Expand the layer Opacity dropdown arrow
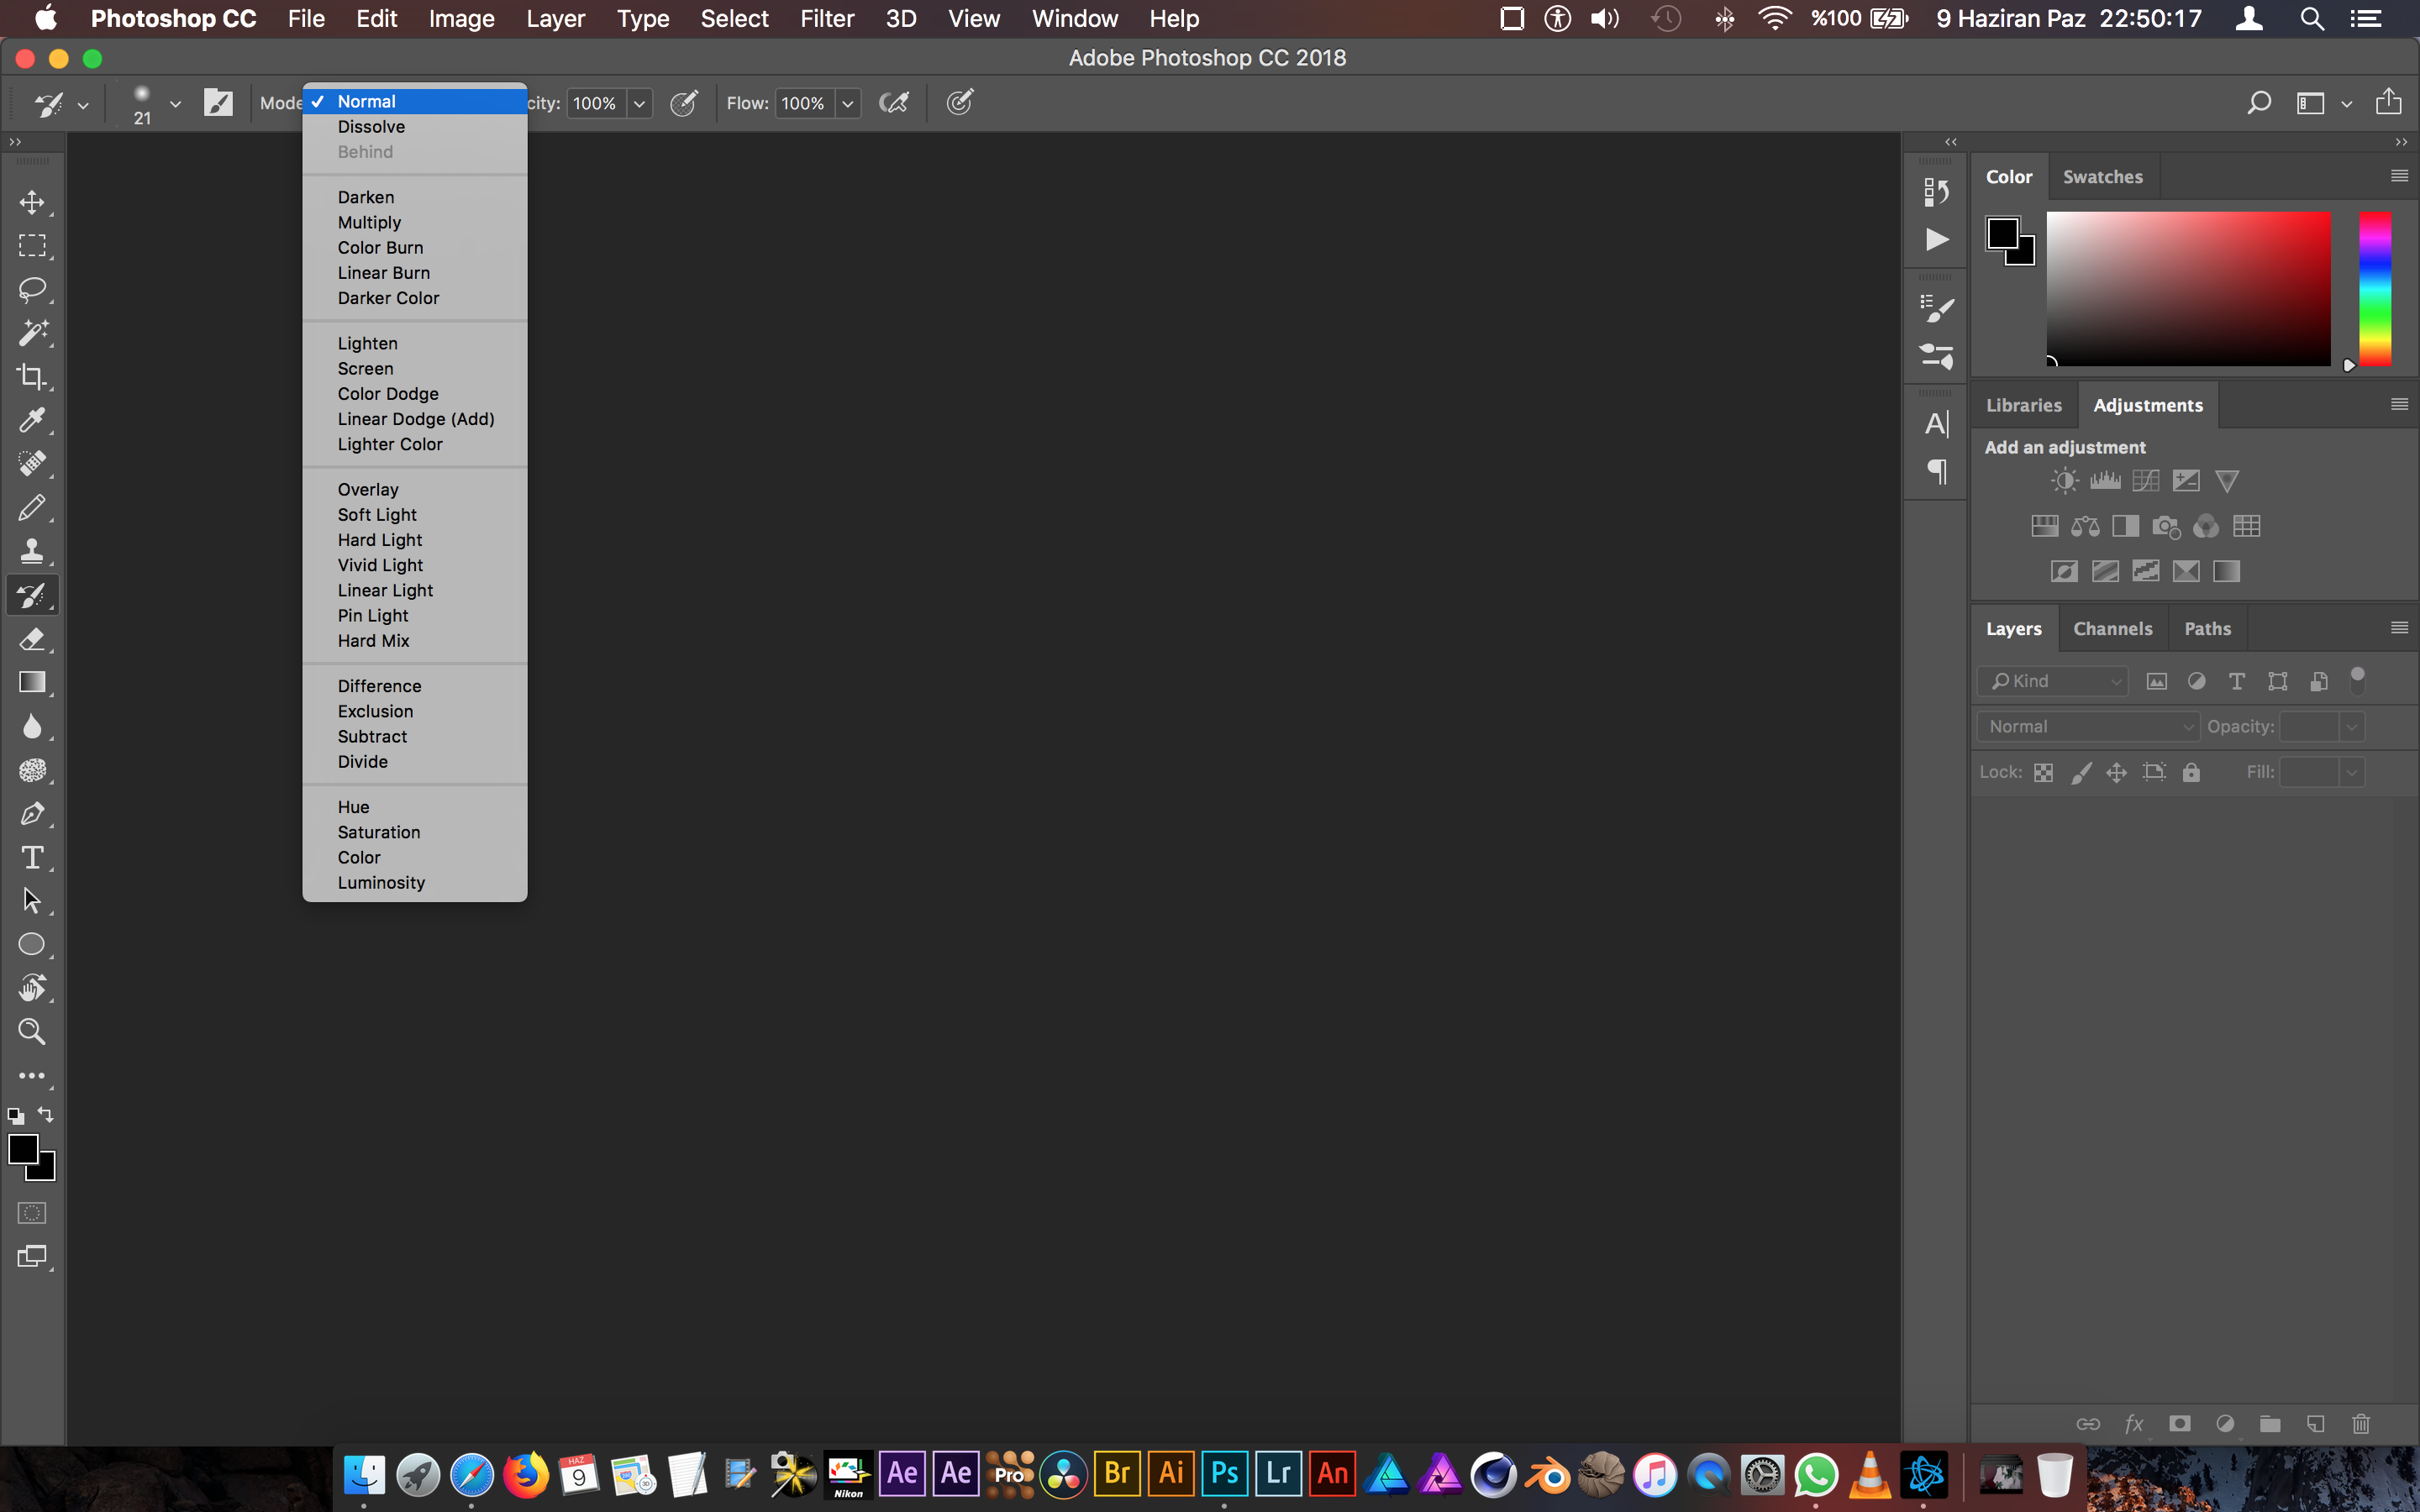The image size is (2420, 1512). [x=2352, y=727]
